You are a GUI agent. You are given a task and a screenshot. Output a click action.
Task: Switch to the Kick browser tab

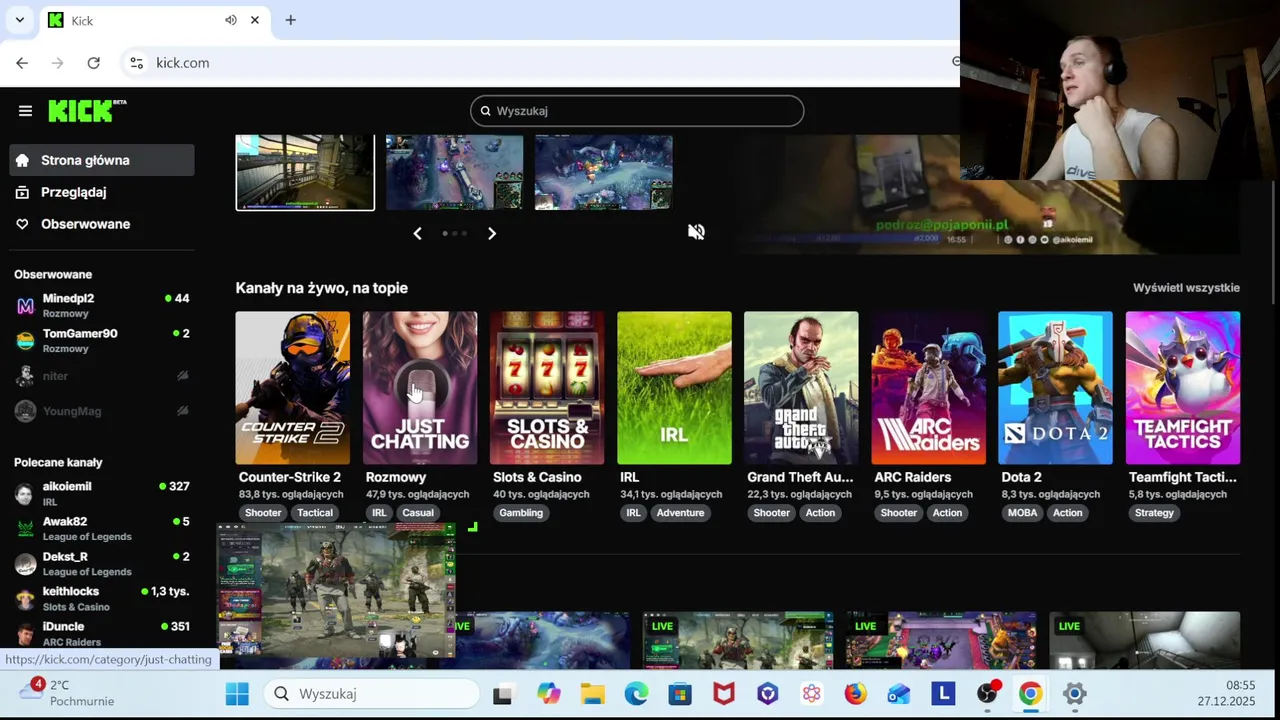[140, 20]
